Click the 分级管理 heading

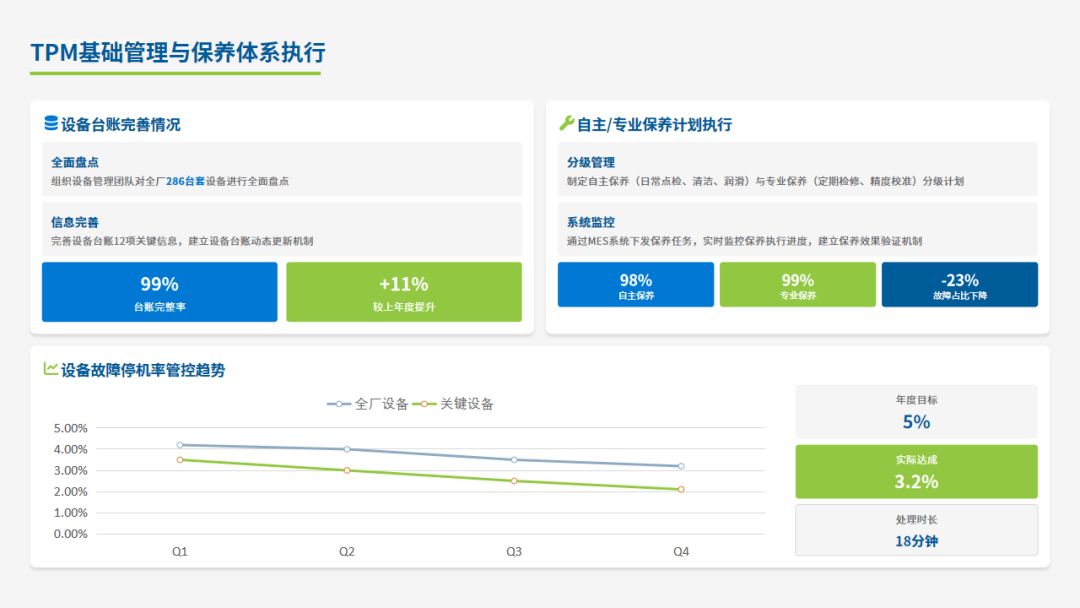(591, 162)
